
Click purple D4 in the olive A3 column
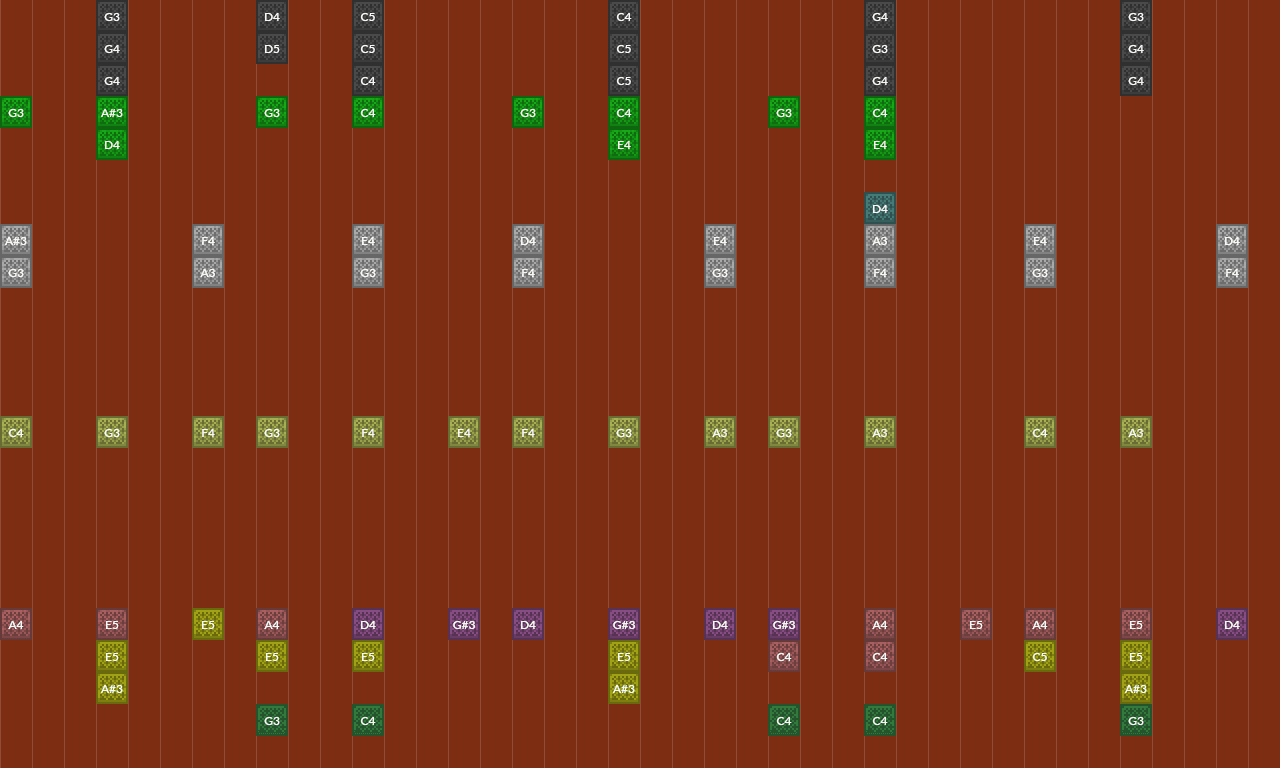pyautogui.click(x=720, y=625)
